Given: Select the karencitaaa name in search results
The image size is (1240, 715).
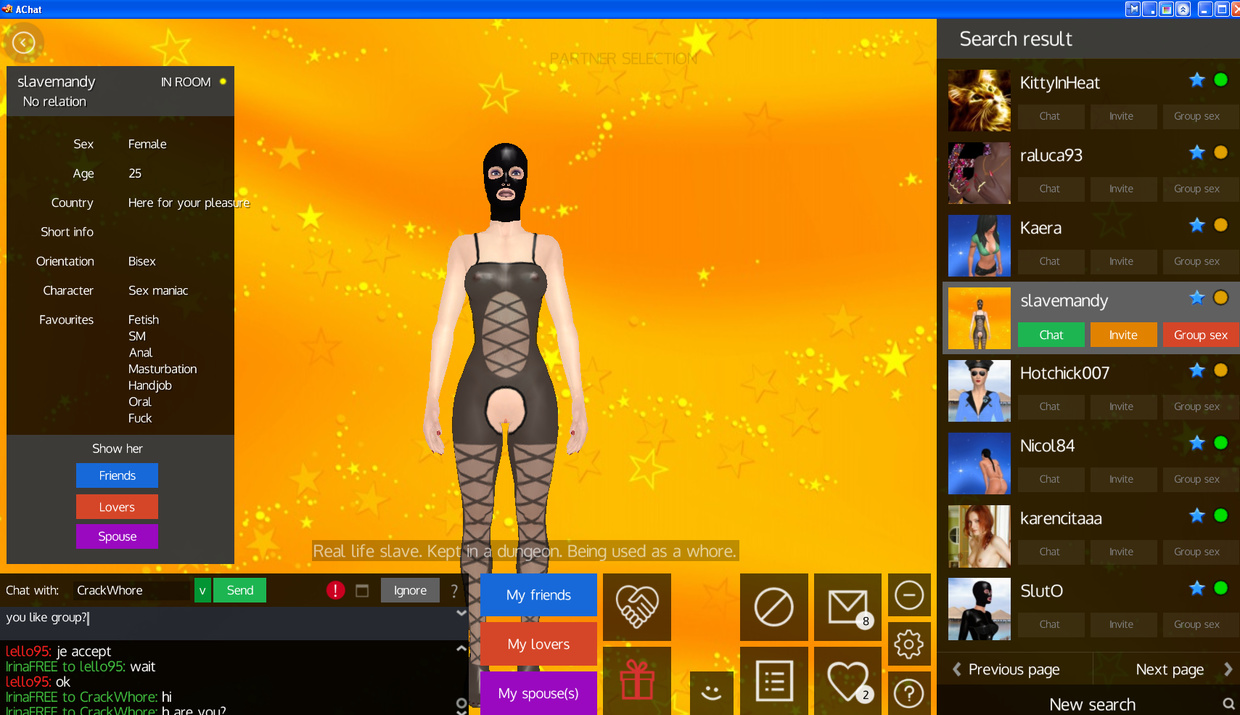Looking at the screenshot, I should click(x=1060, y=518).
